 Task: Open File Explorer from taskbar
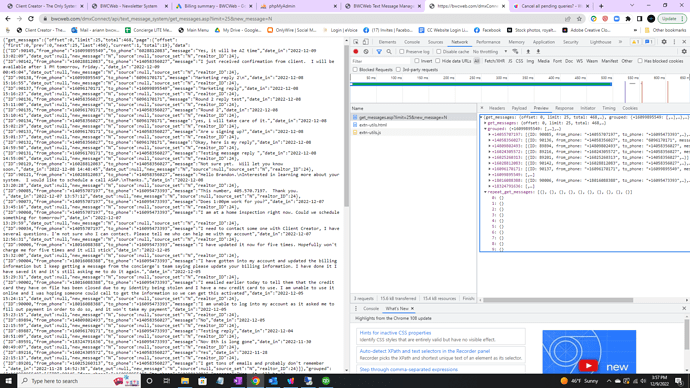[185, 381]
